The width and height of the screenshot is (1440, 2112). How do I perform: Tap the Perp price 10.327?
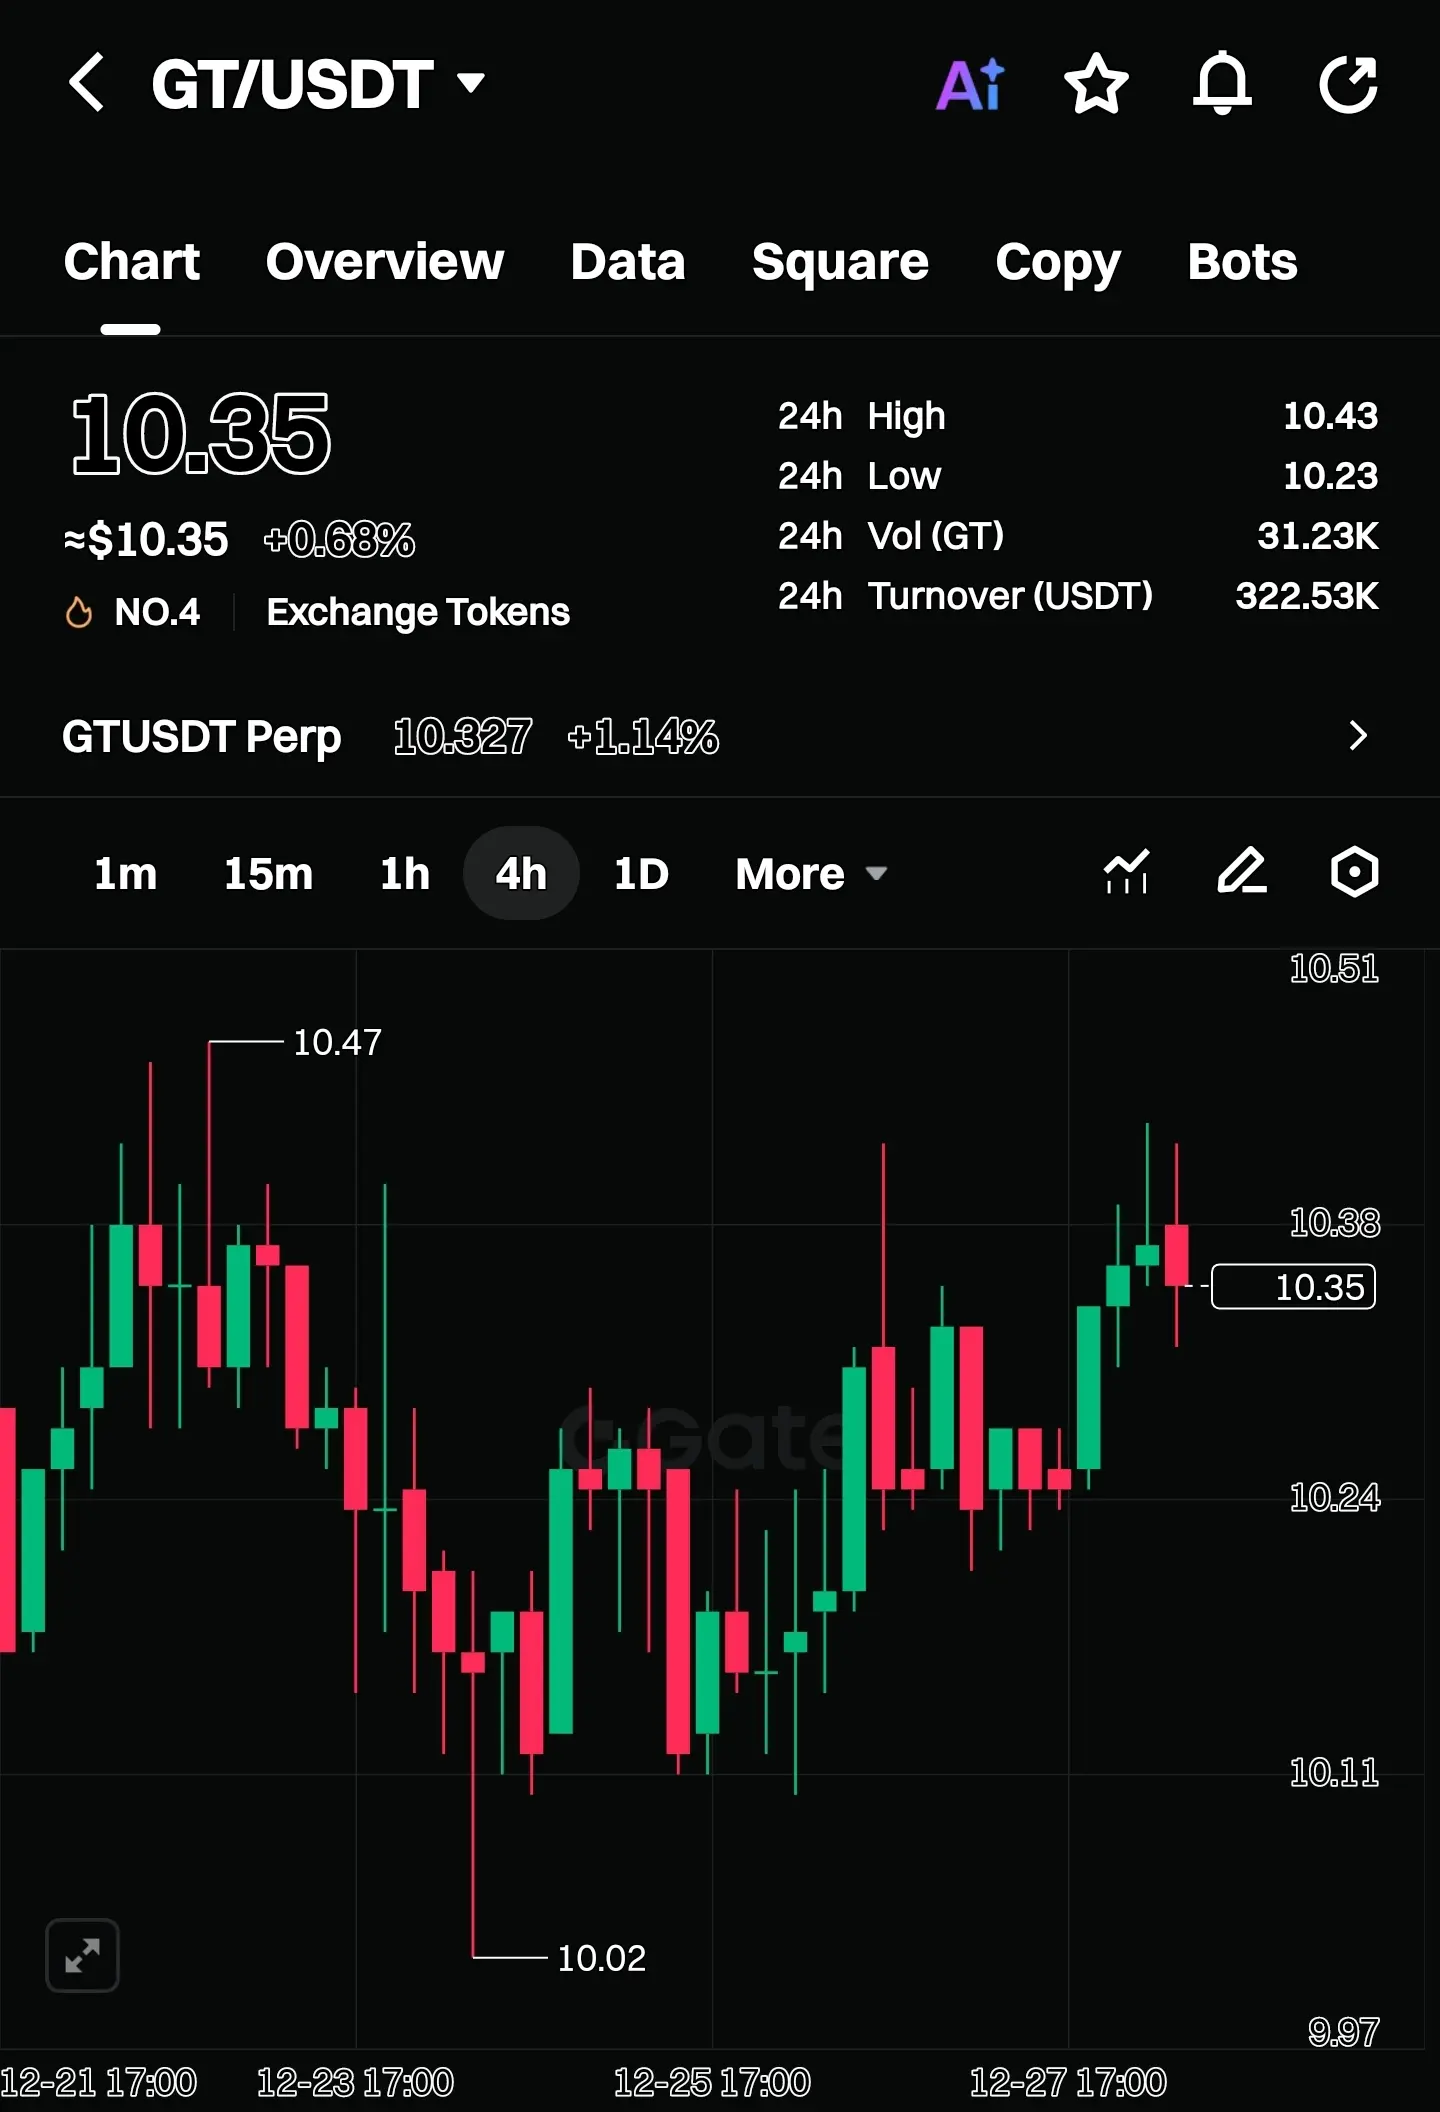(x=462, y=737)
